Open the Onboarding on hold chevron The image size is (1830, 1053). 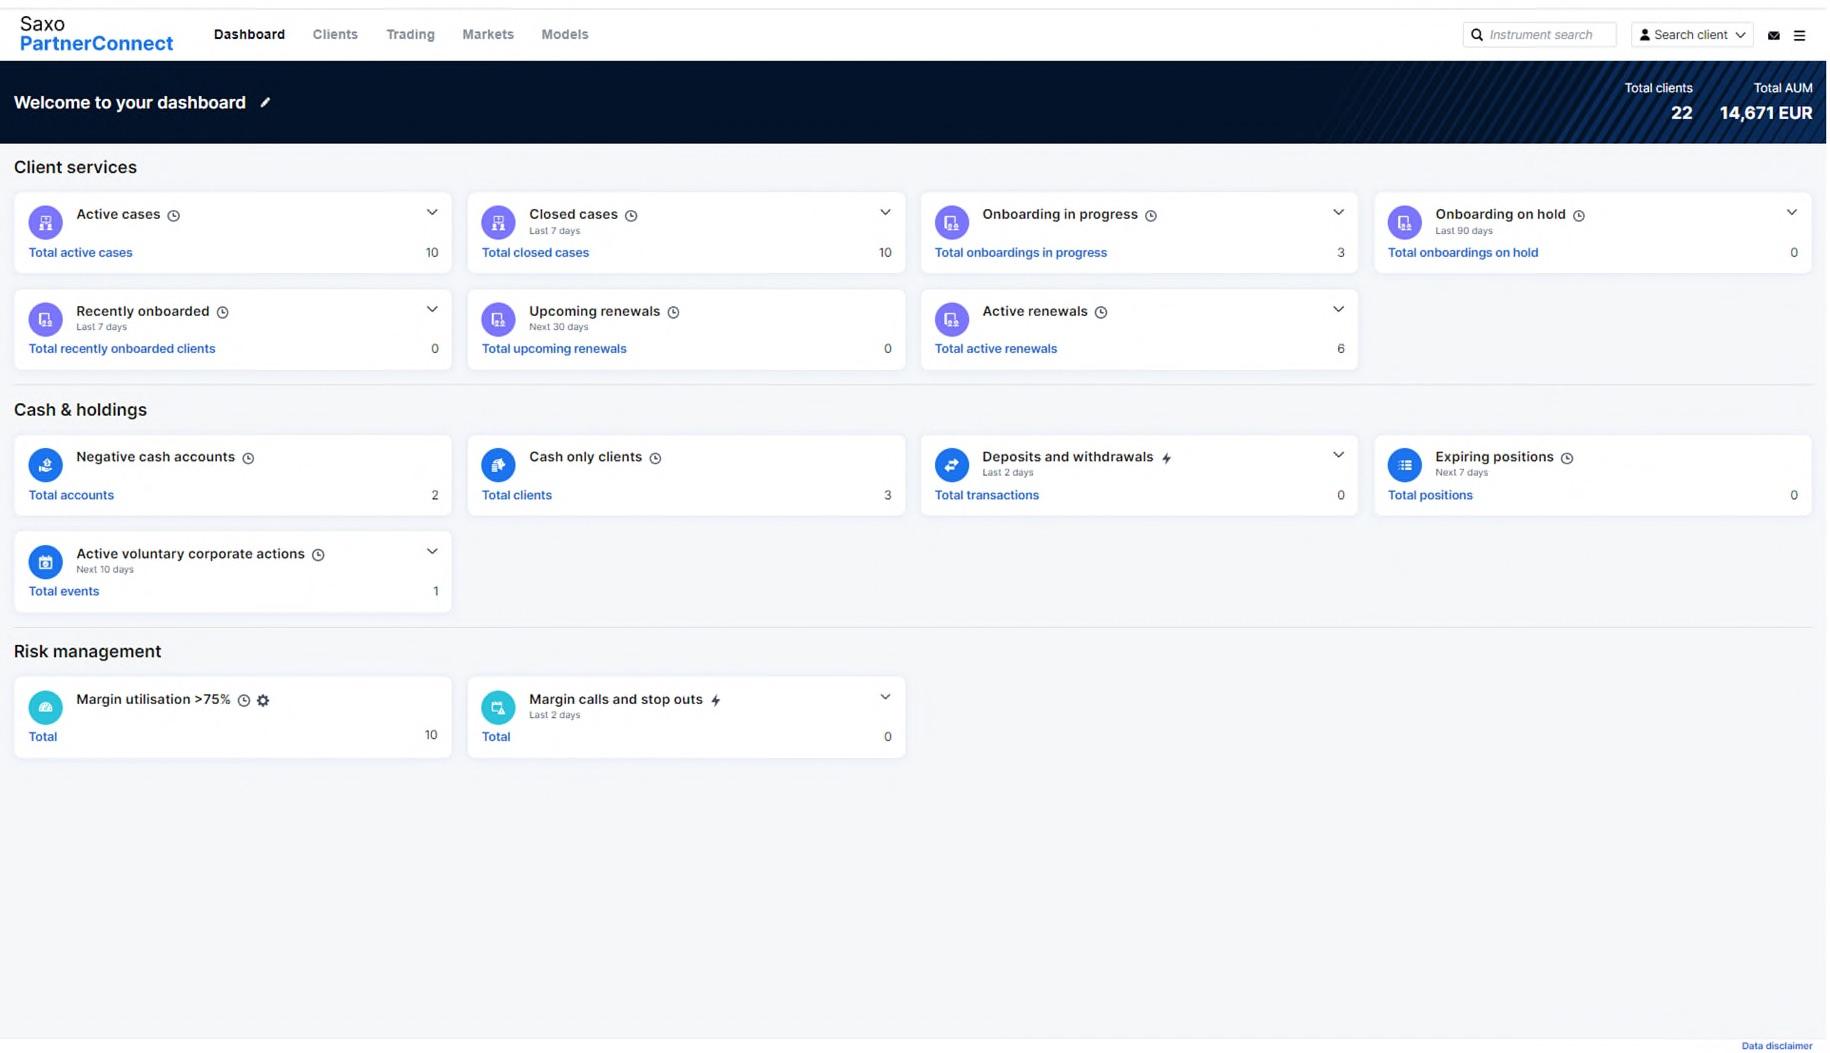[x=1792, y=212]
